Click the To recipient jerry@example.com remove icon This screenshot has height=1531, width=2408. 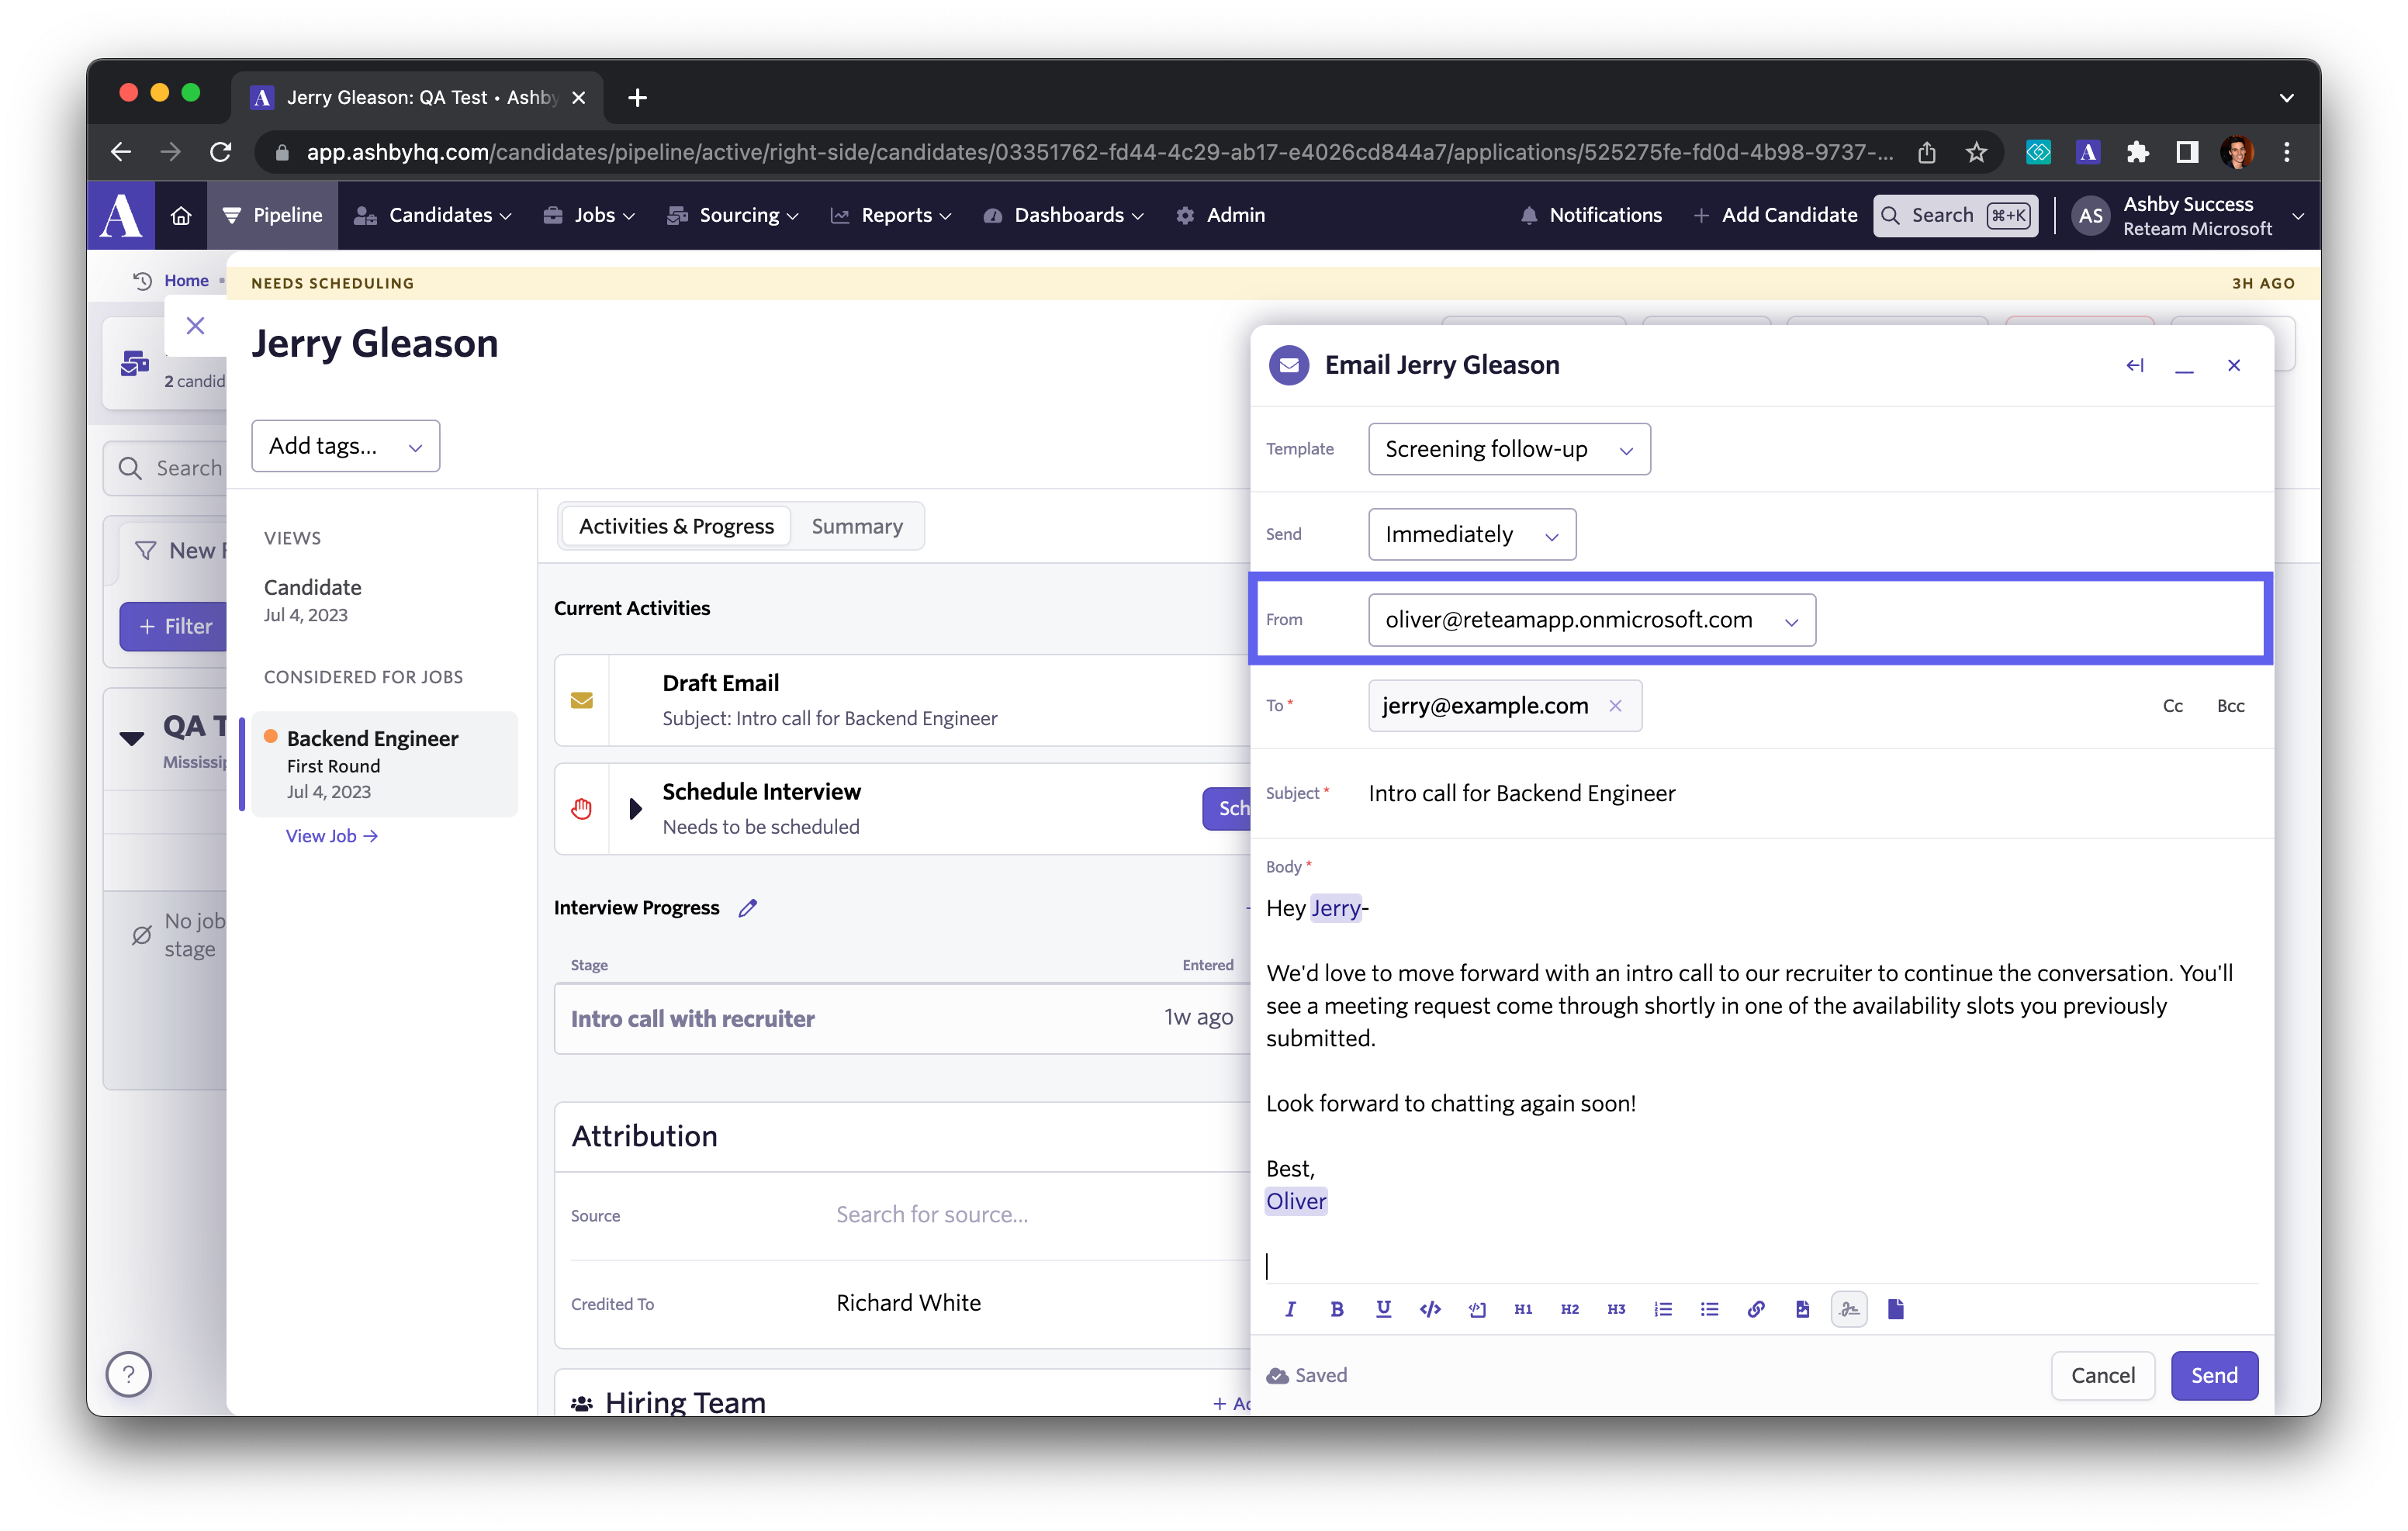click(1617, 705)
